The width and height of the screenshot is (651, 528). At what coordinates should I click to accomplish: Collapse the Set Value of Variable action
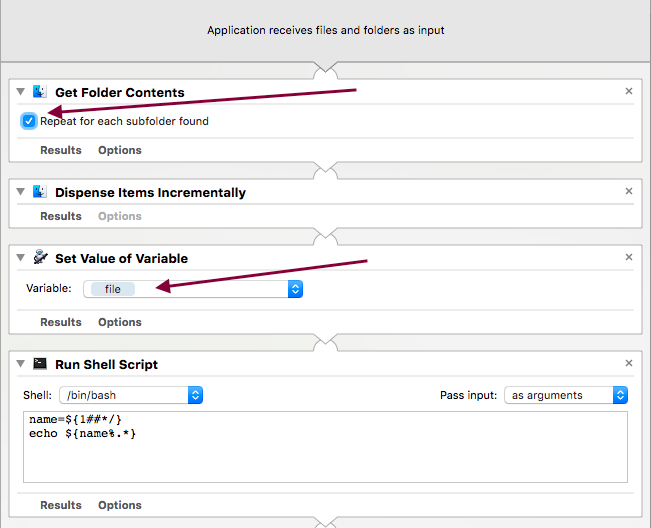pos(21,258)
